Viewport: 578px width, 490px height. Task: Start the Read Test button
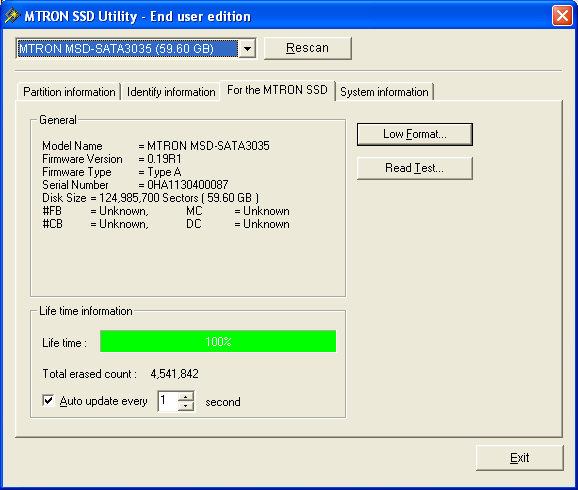415,168
